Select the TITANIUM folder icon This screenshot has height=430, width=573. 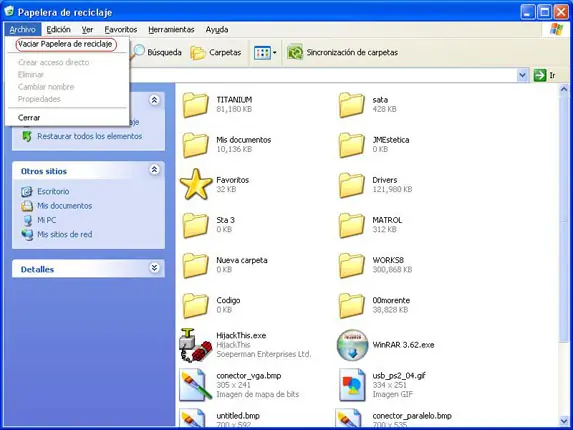pos(195,105)
